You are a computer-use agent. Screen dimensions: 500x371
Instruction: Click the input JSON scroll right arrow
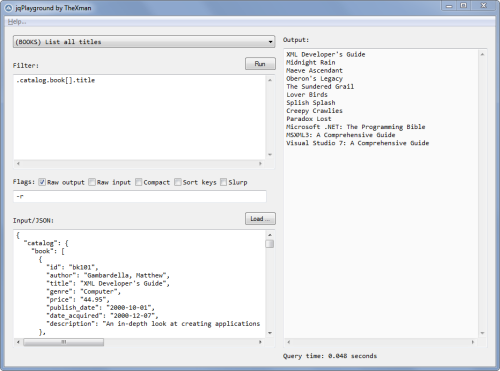[x=260, y=342]
